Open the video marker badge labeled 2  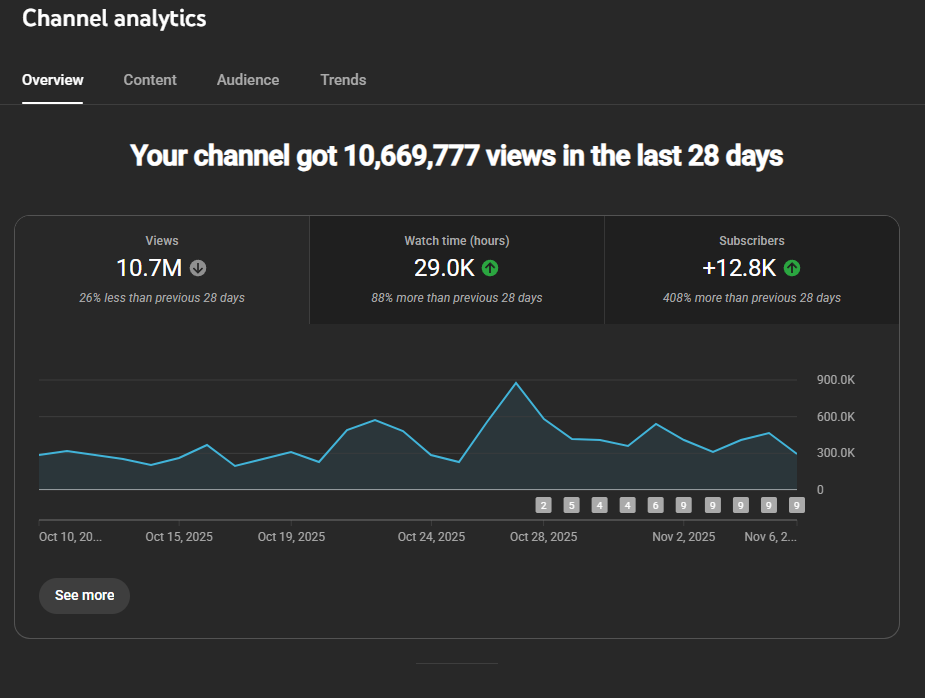pos(543,505)
